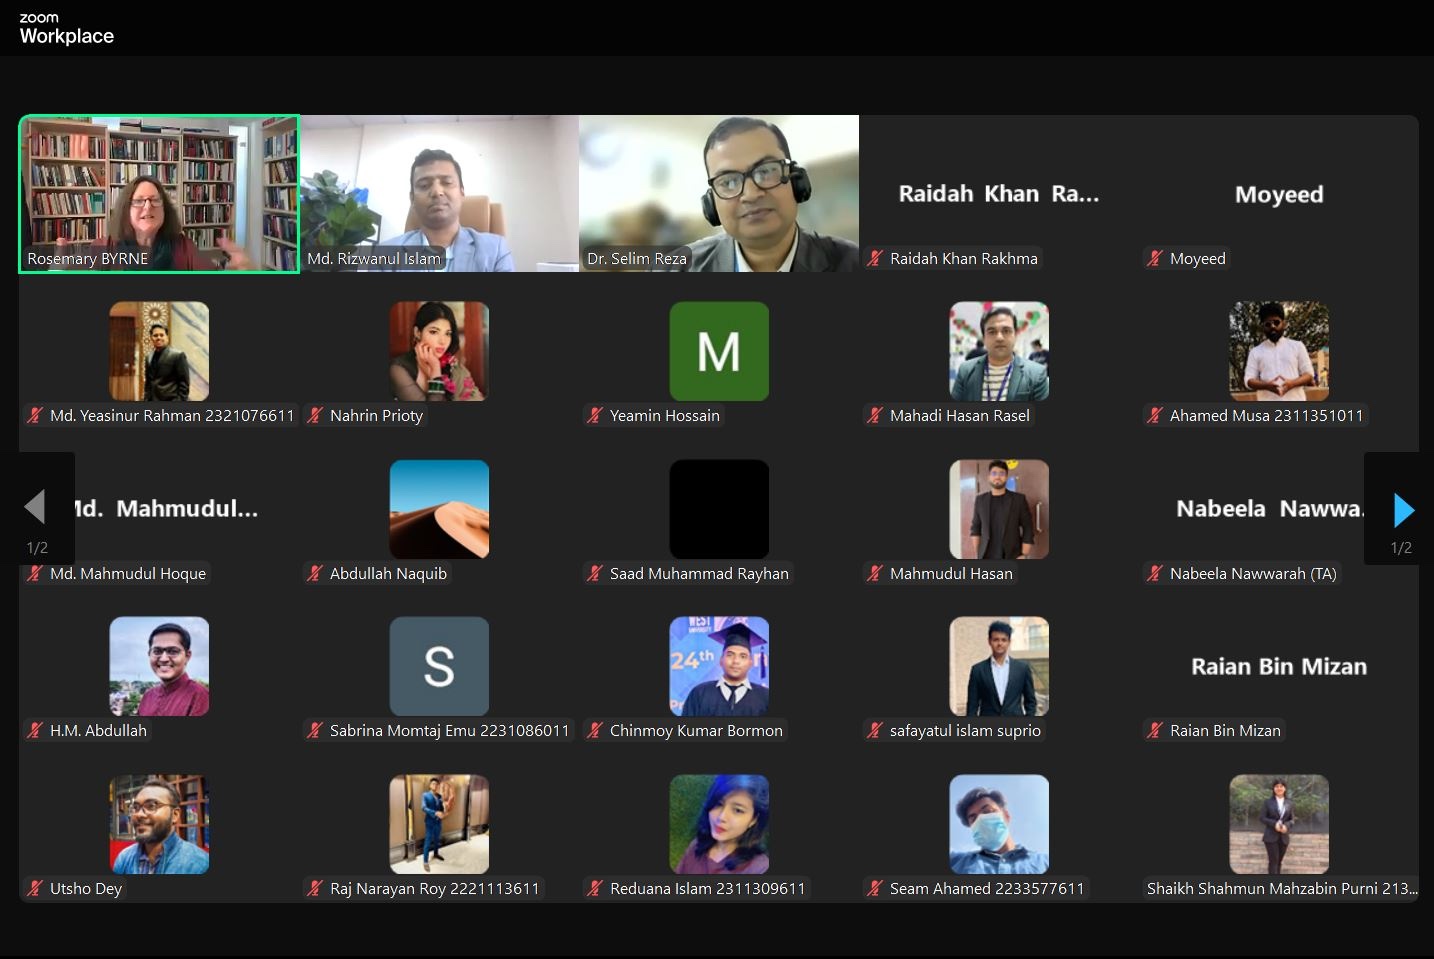This screenshot has width=1434, height=959.
Task: Click muted mic icon of Utsho Dey
Action: [x=35, y=889]
